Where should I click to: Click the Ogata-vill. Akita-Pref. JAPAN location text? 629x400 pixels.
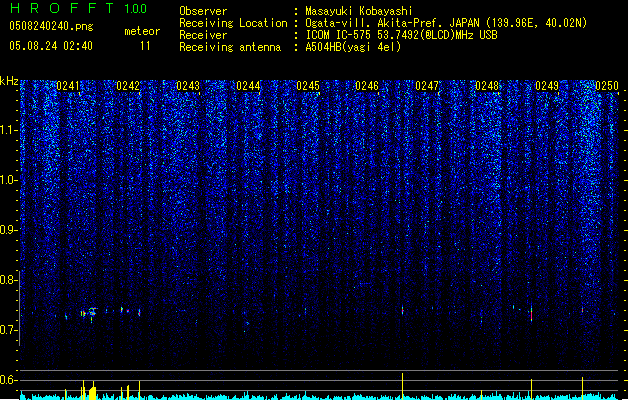click(446, 23)
